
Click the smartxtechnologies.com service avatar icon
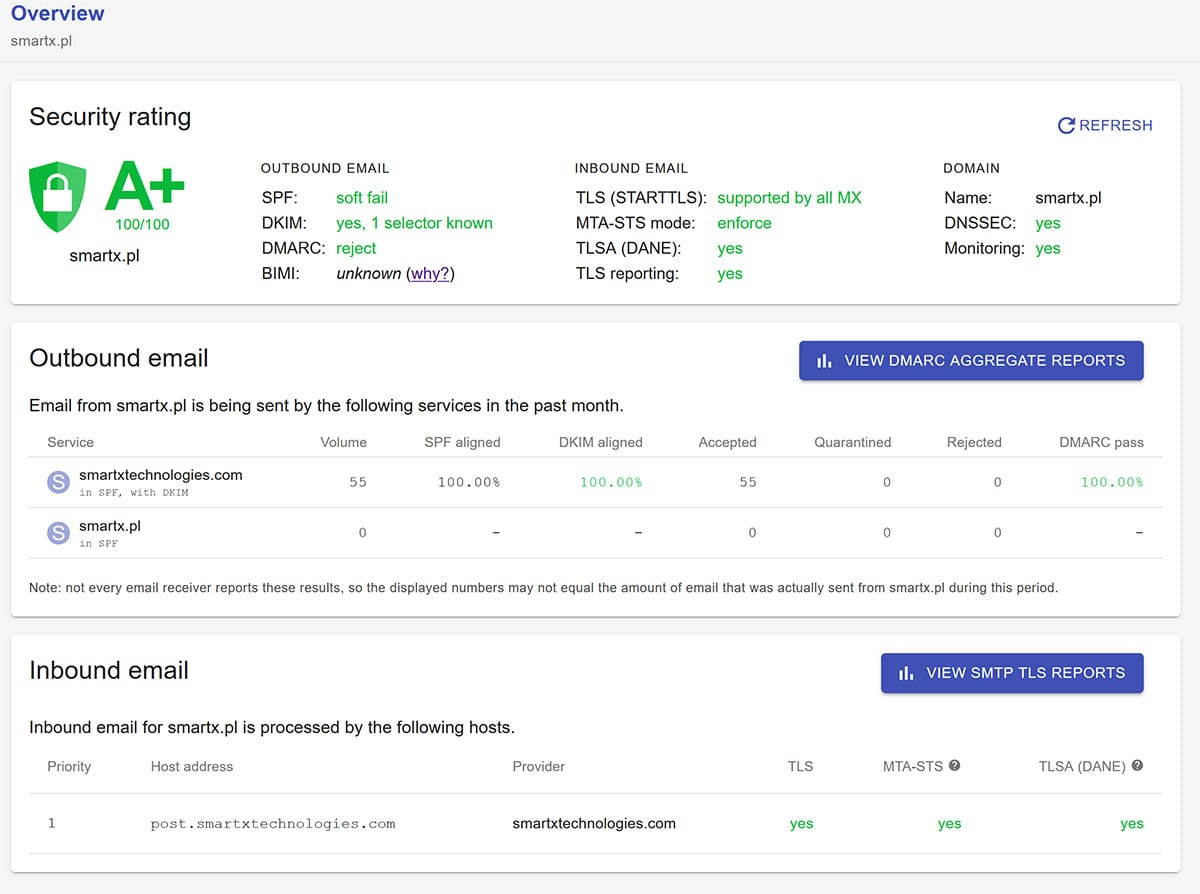point(59,483)
